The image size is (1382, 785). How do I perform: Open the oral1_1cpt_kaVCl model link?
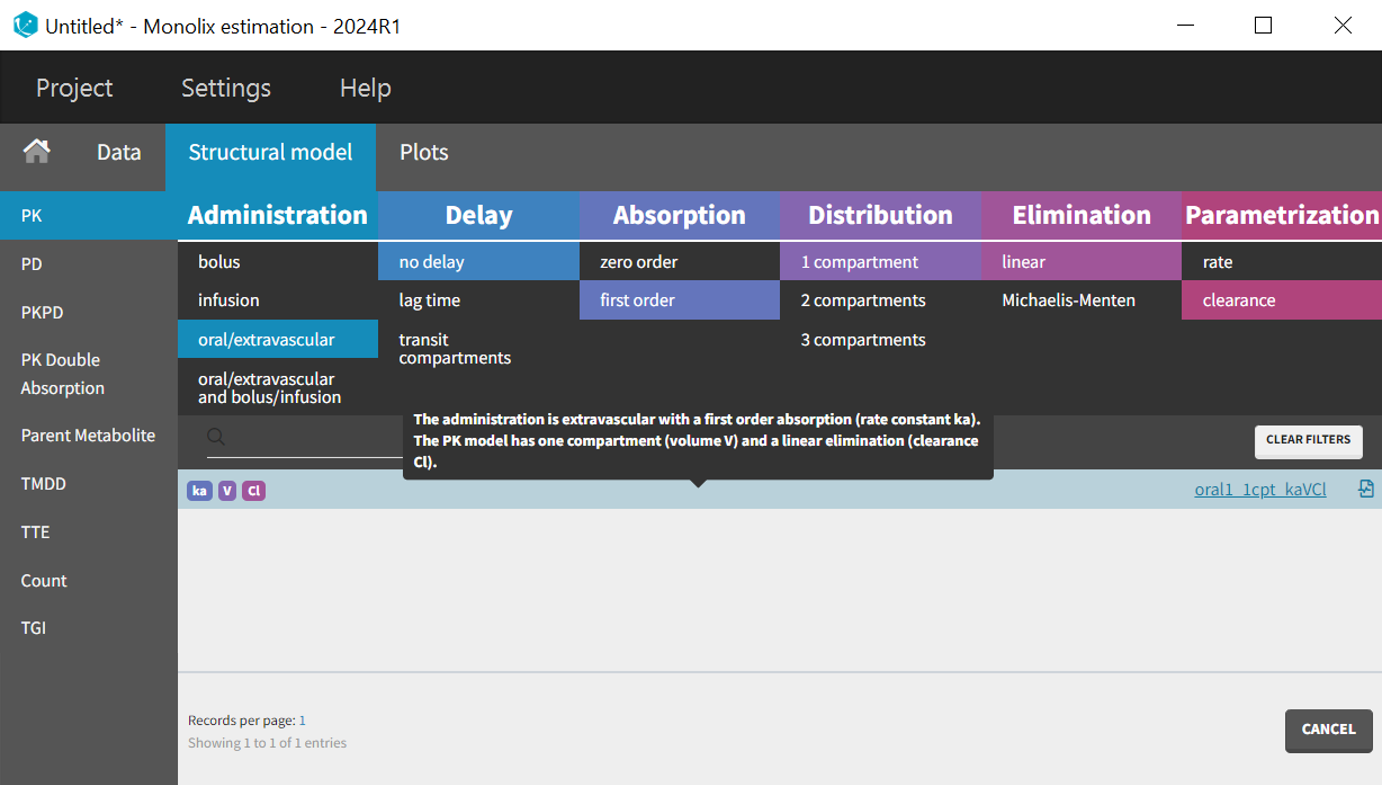[1260, 490]
